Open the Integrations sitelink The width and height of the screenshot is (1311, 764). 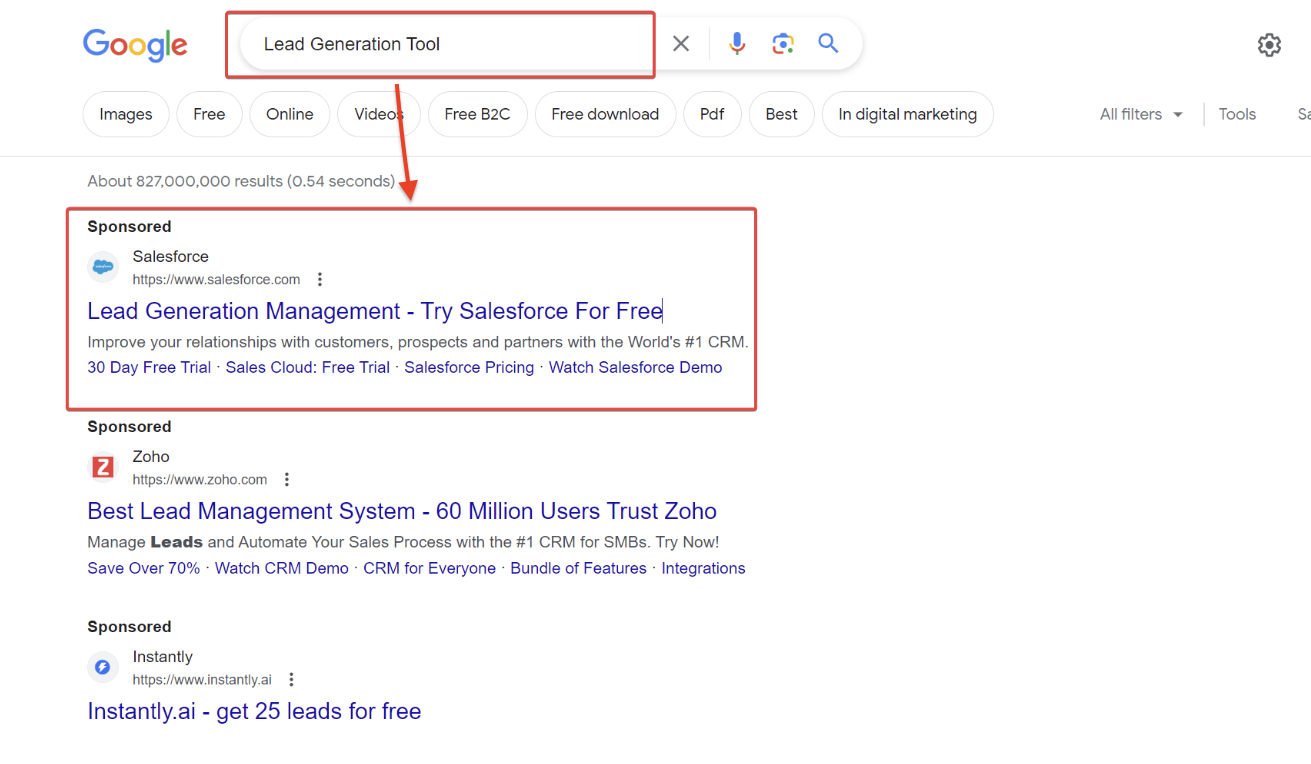pyautogui.click(x=703, y=568)
